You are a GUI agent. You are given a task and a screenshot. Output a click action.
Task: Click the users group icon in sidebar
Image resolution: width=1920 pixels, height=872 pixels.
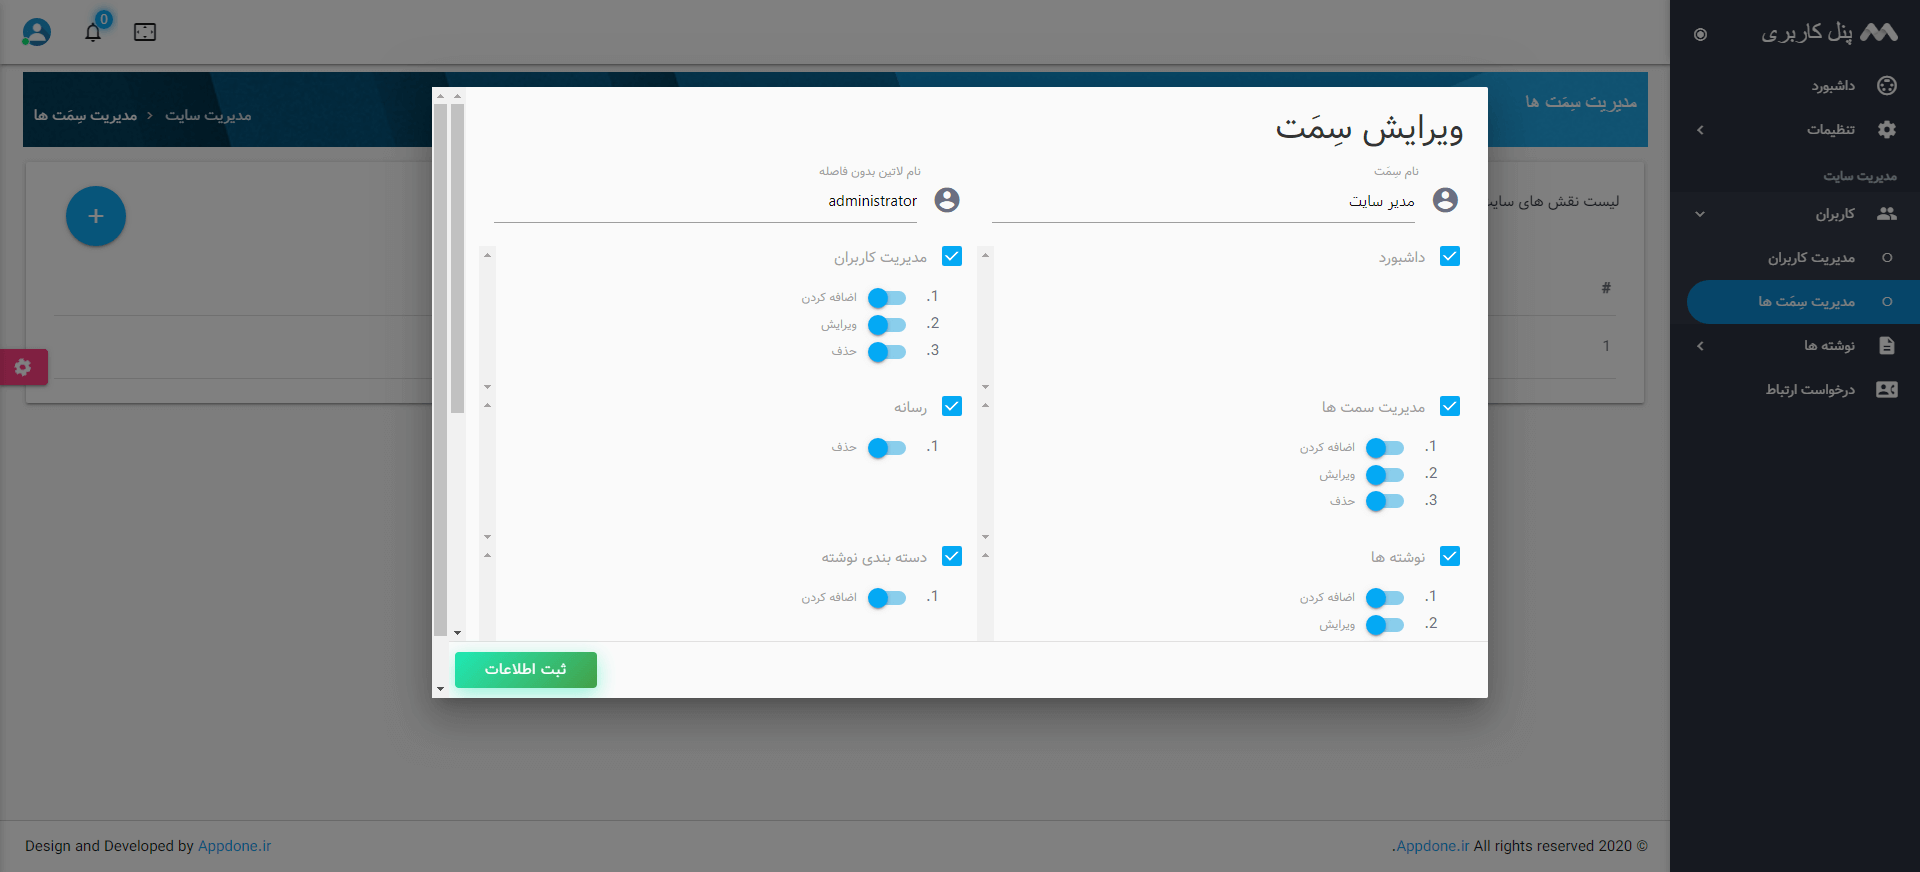[1887, 213]
